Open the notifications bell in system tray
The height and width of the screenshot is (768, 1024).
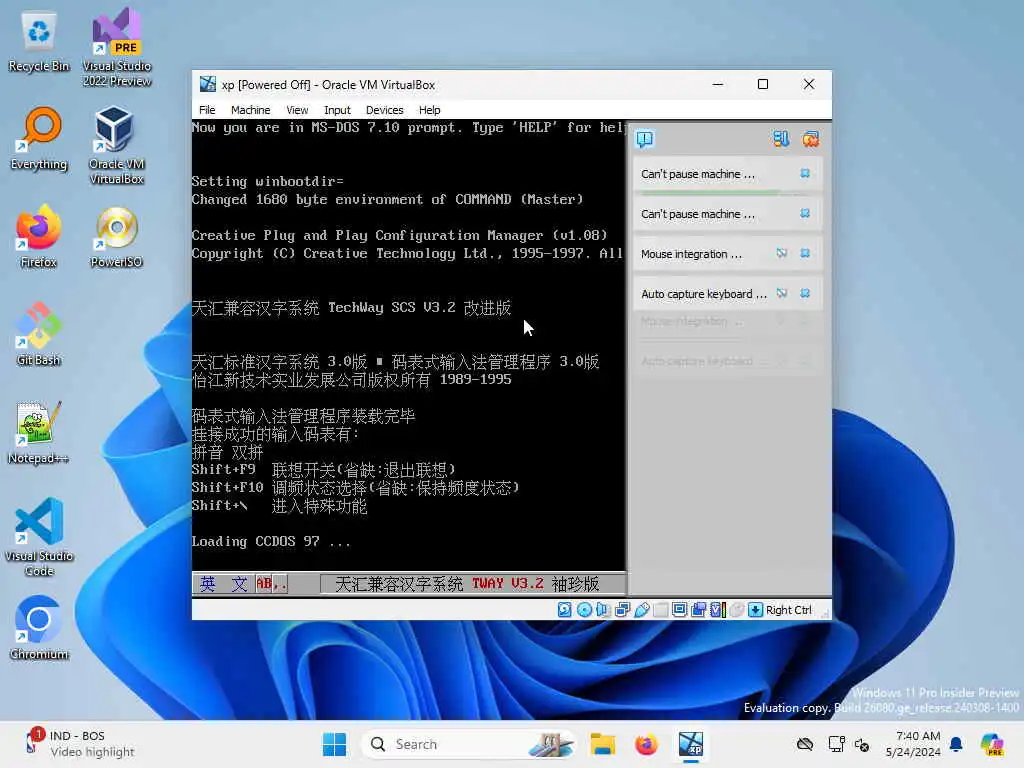956,744
